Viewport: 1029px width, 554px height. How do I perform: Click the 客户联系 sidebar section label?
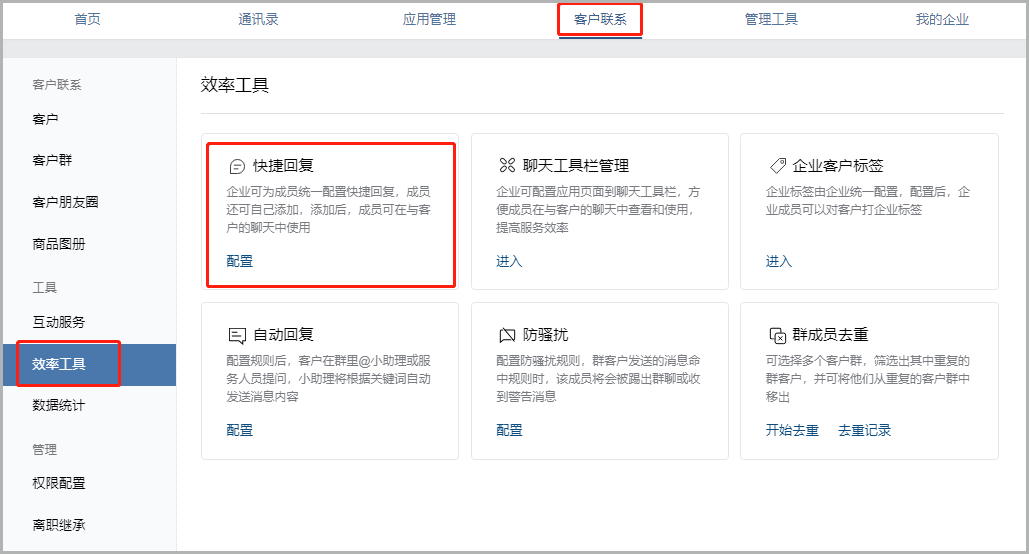click(x=57, y=85)
